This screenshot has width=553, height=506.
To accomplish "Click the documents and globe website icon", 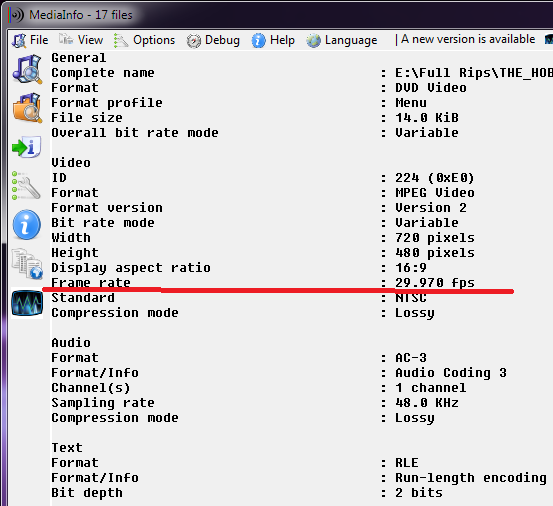I will 27,263.
